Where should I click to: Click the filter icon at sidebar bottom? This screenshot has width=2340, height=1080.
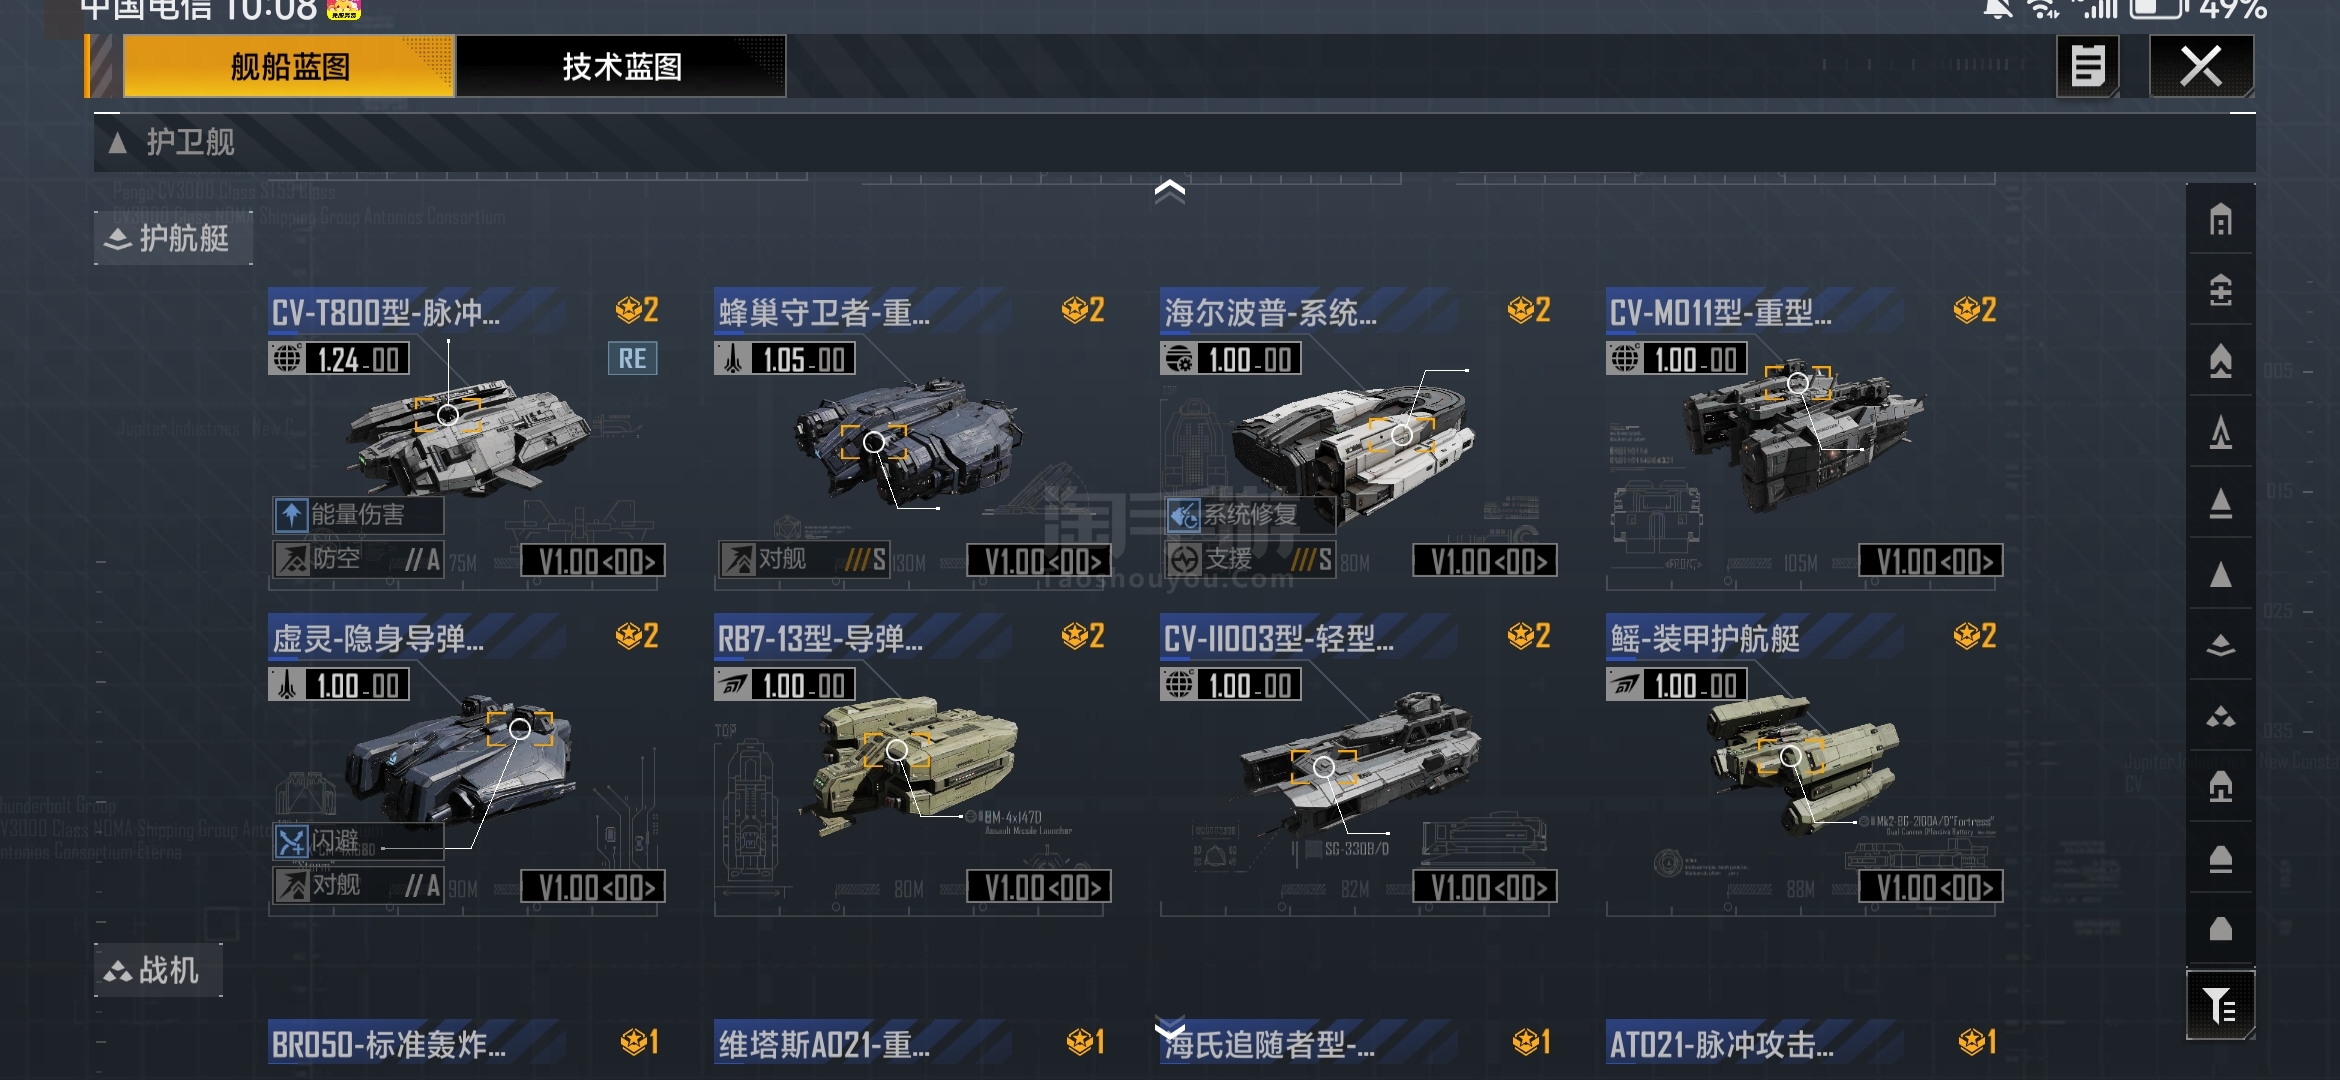[2220, 1005]
